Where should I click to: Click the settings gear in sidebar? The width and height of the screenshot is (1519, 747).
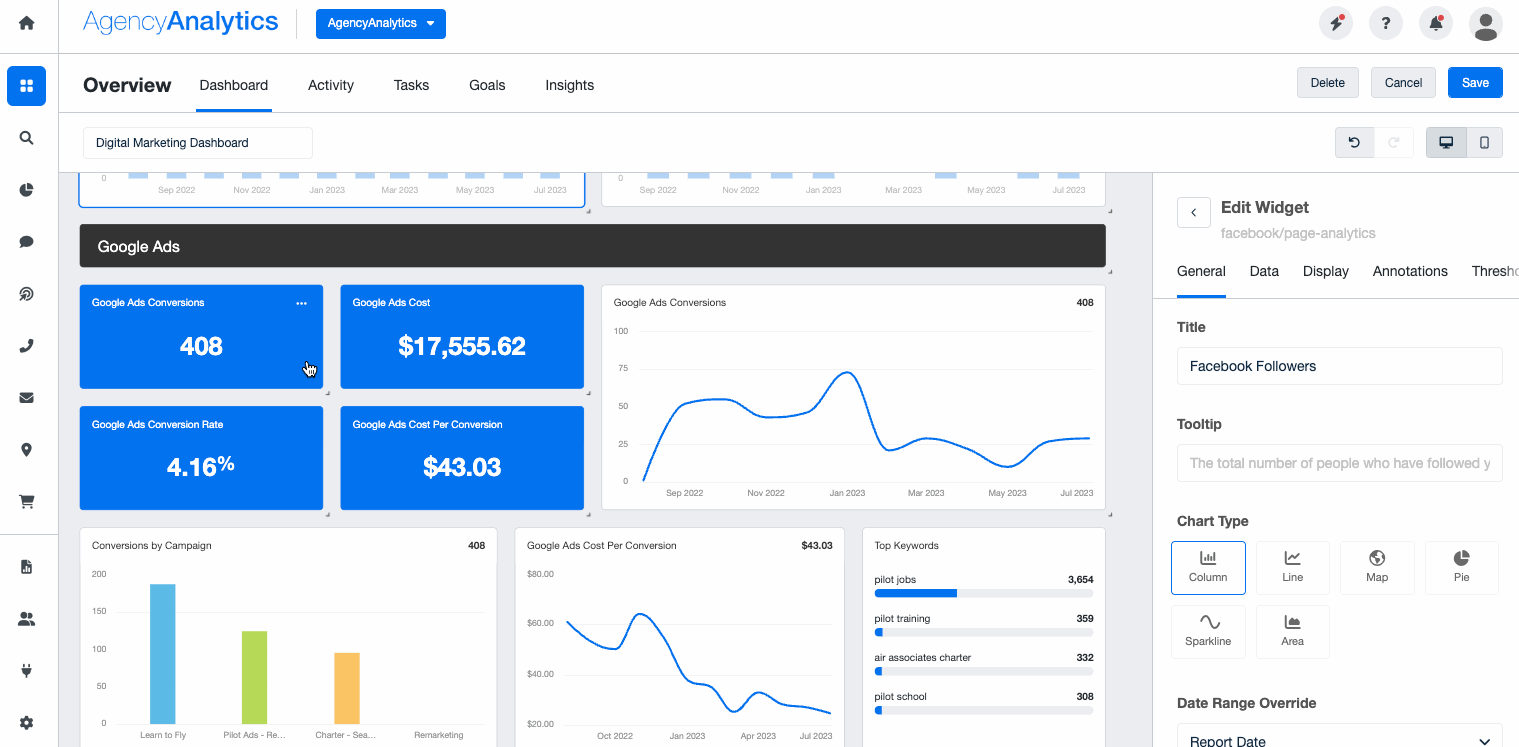tap(27, 723)
